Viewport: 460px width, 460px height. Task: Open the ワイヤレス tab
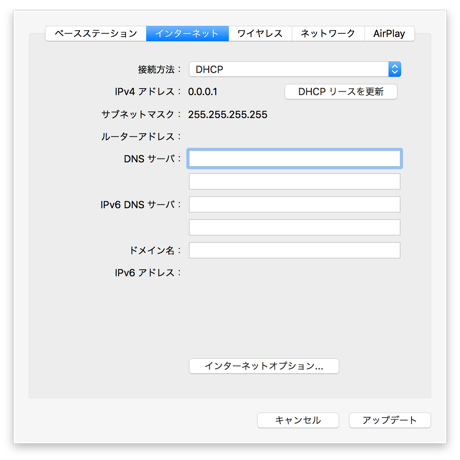260,34
